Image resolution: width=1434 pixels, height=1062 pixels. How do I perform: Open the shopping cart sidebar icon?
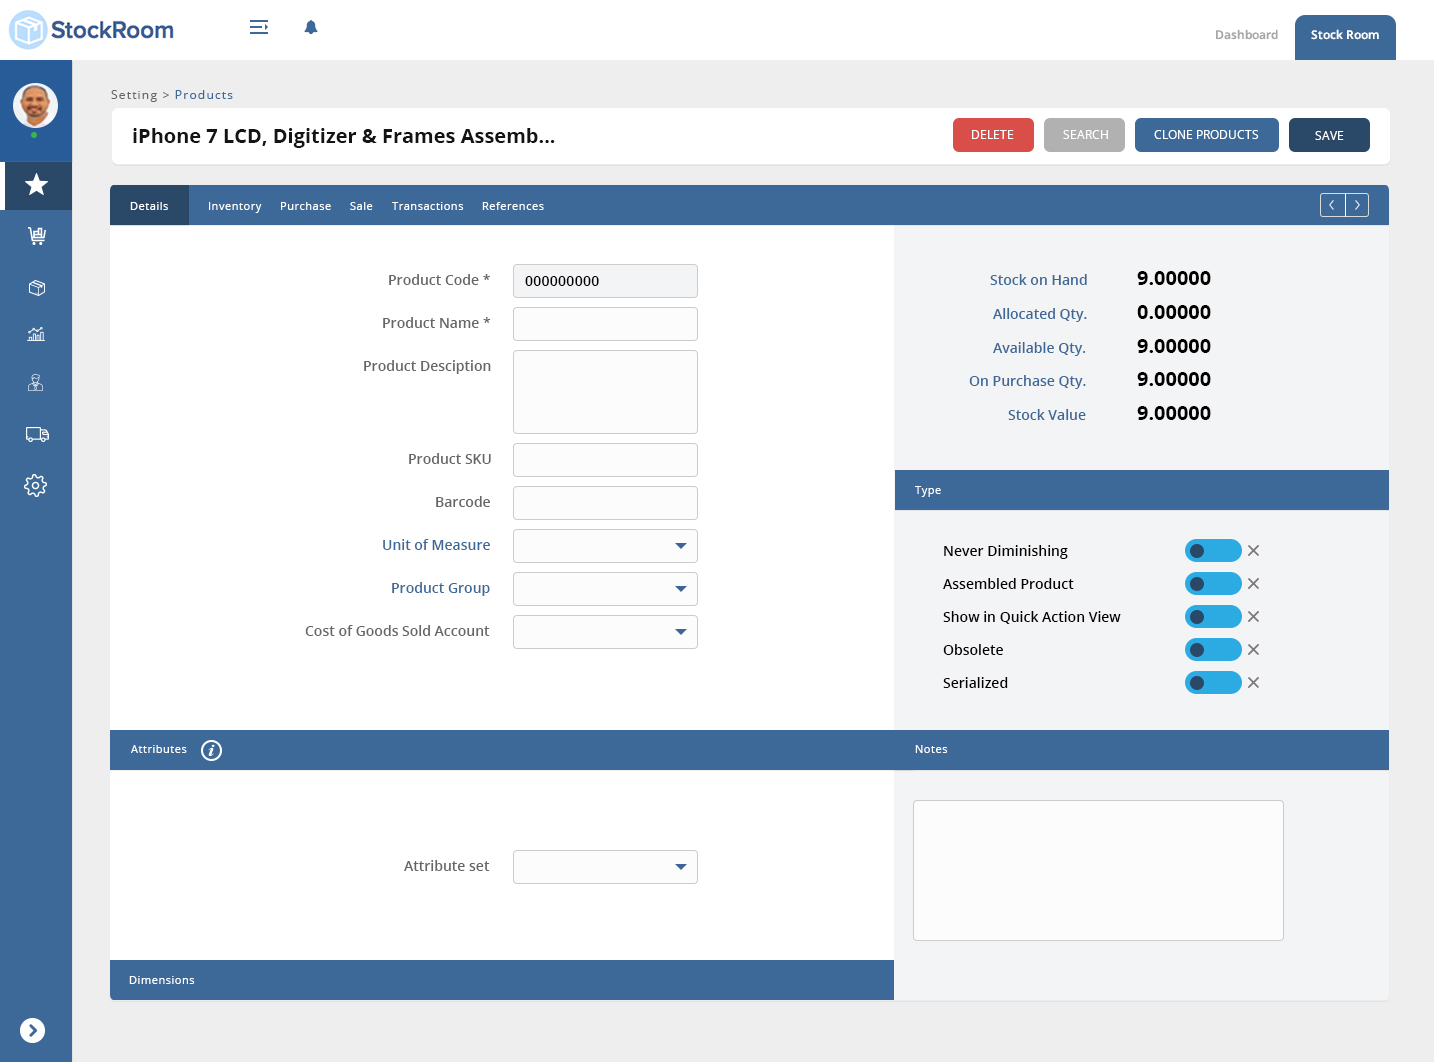[x=37, y=236]
